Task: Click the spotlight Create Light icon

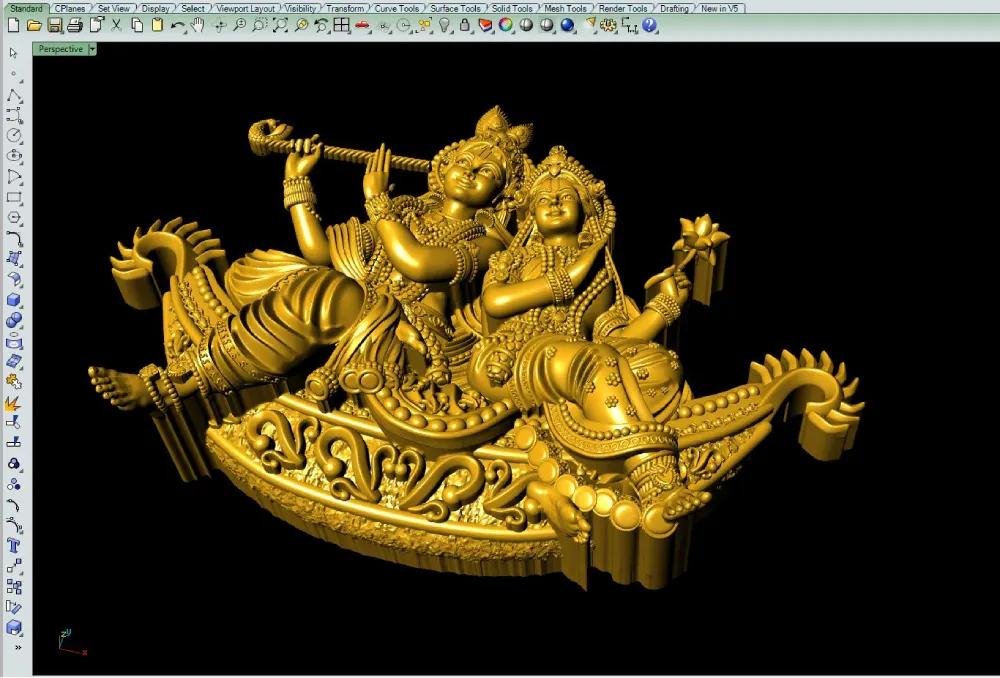Action: [589, 26]
